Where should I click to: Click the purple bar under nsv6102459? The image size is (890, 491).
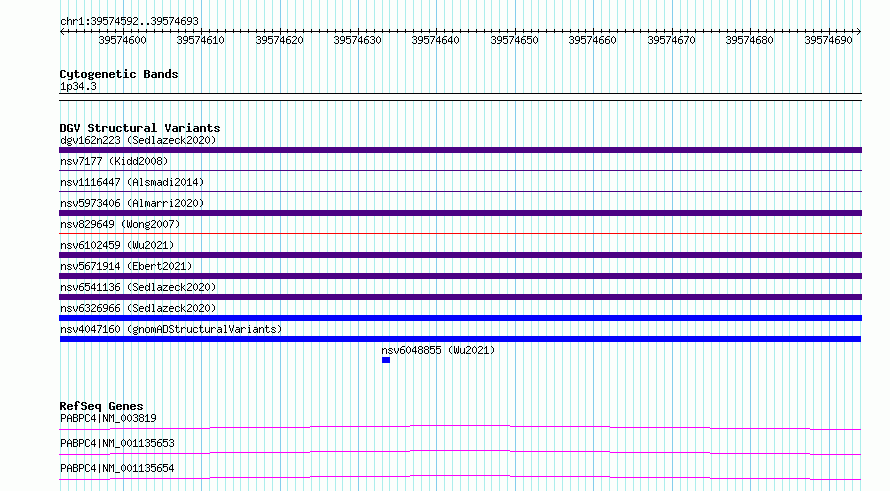pos(460,255)
